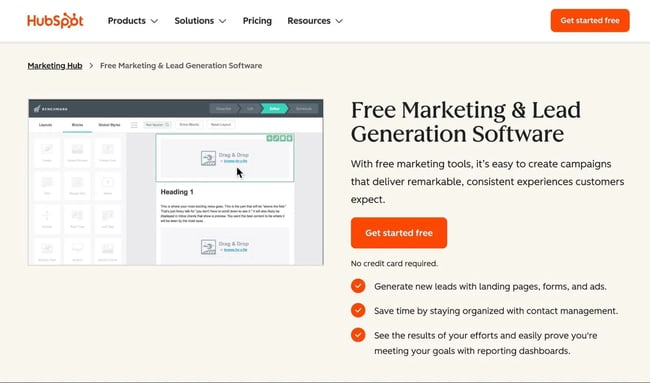
Task: Select the Save time by staying organized text
Action: [x=496, y=311]
